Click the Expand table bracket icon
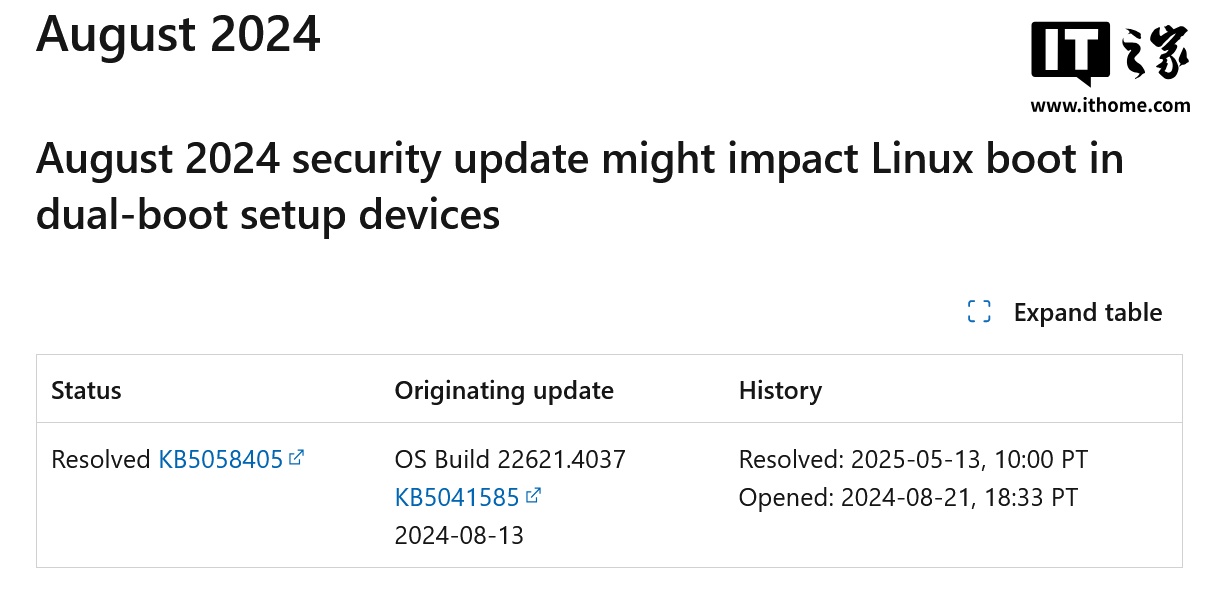Screen dimensions: 1209x589 (x=979, y=312)
